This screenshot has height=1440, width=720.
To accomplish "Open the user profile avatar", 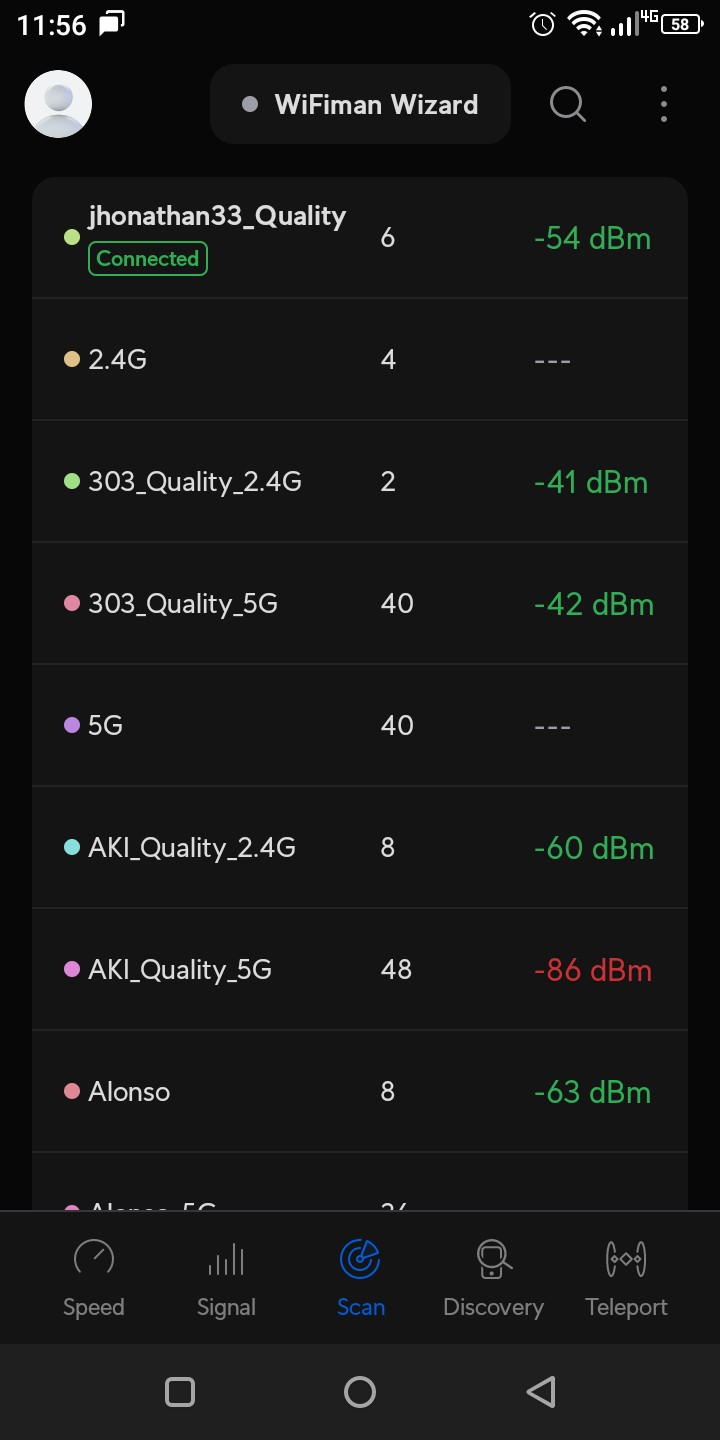I will click(x=58, y=104).
